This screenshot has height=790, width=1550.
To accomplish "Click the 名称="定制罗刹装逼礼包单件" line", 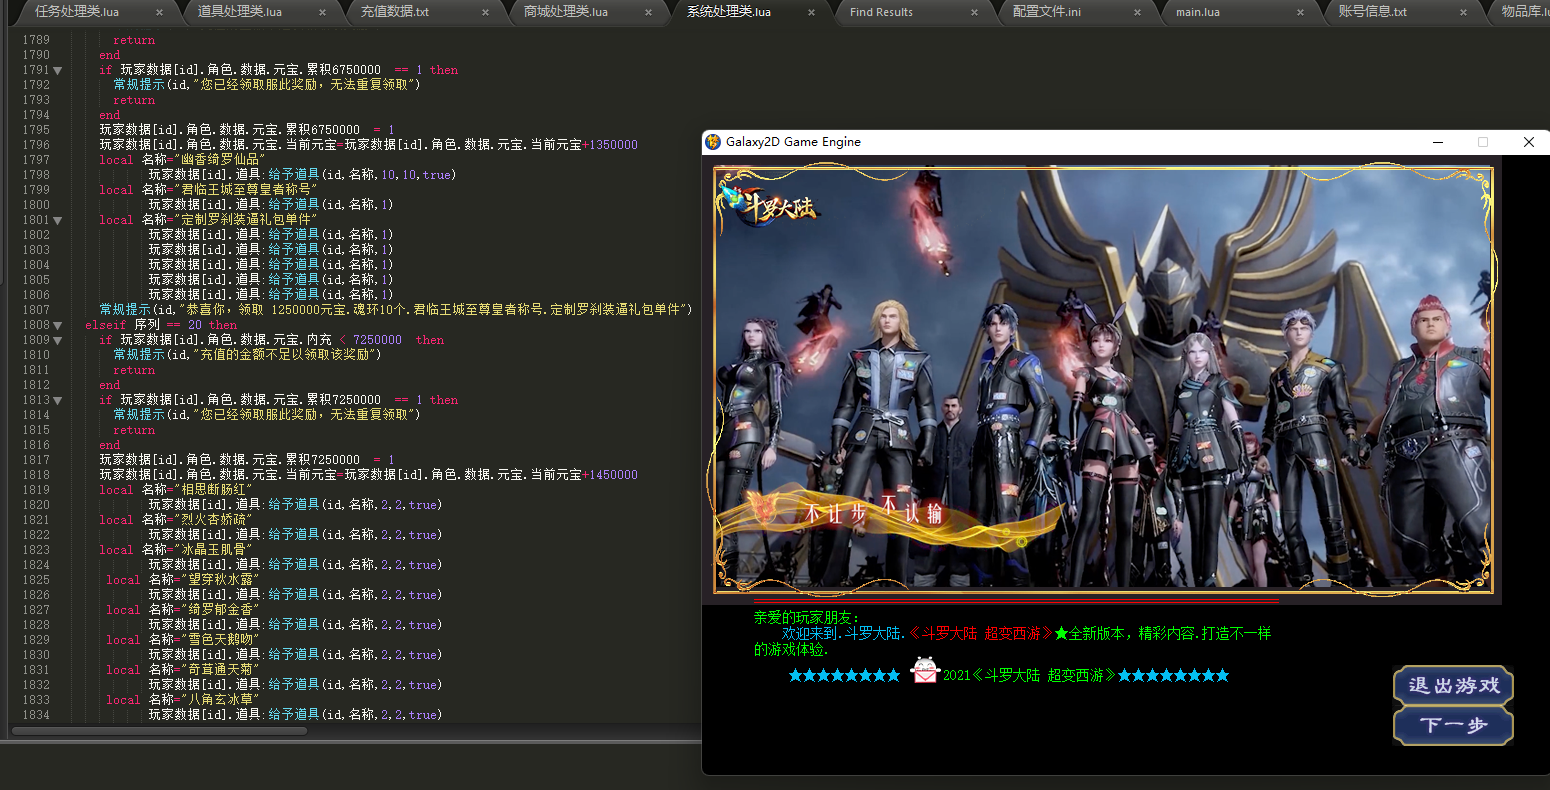I will 208,220.
